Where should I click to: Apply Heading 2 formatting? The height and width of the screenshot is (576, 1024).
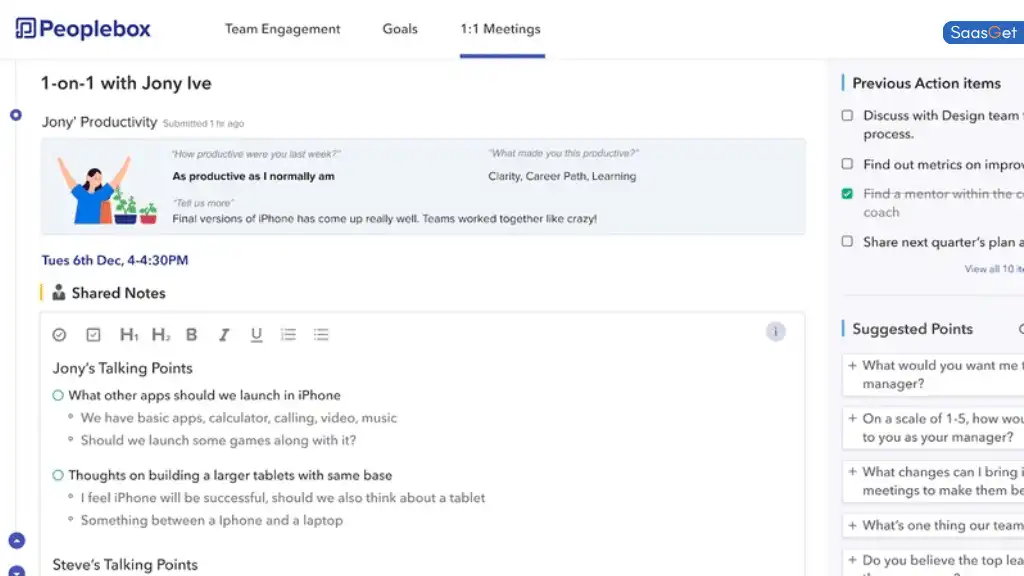pos(161,334)
